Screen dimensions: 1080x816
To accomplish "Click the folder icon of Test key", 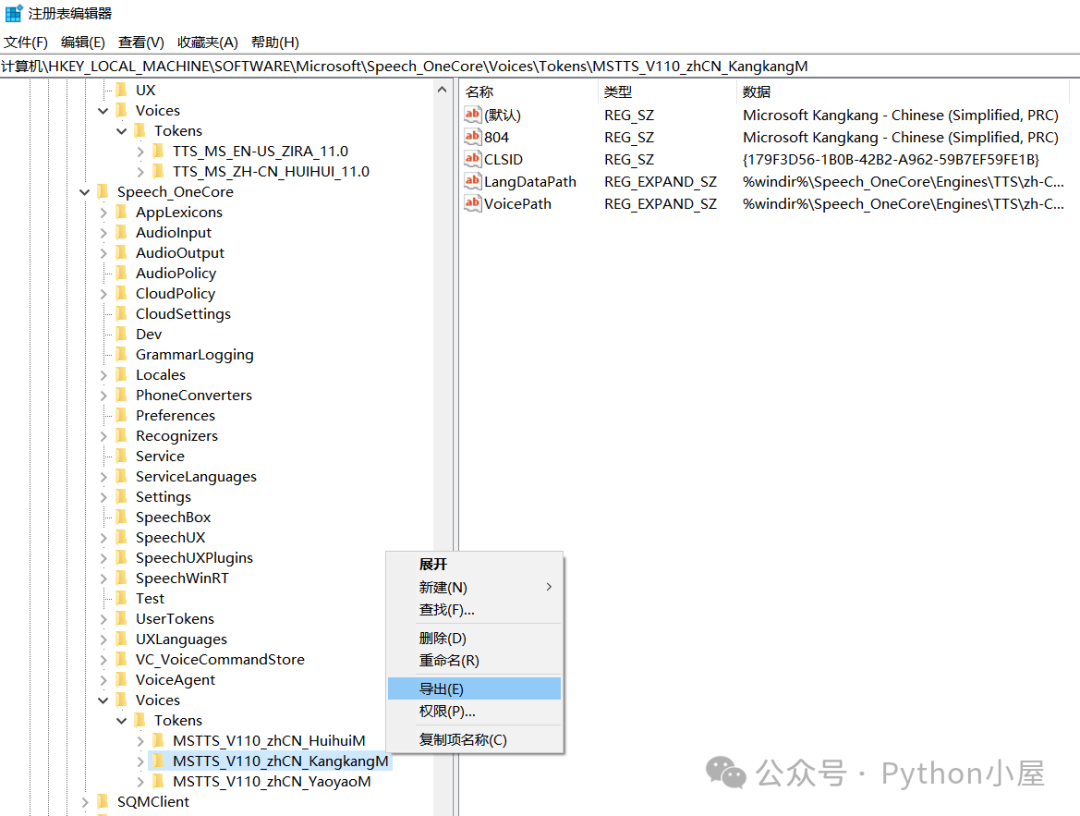I will 123,598.
